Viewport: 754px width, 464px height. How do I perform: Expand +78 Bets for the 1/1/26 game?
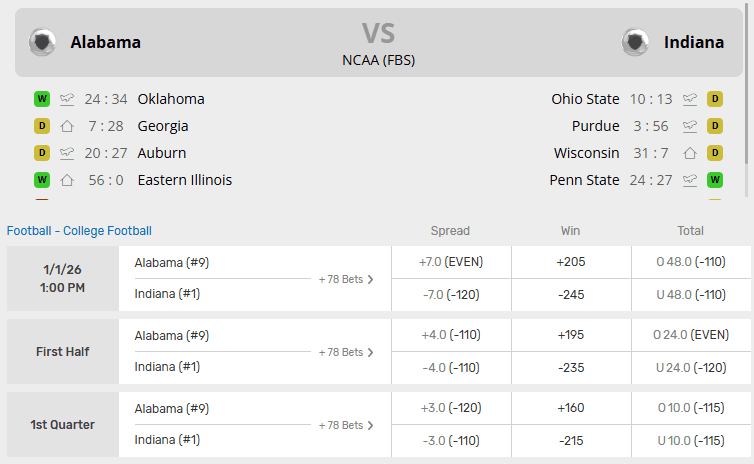pyautogui.click(x=346, y=279)
